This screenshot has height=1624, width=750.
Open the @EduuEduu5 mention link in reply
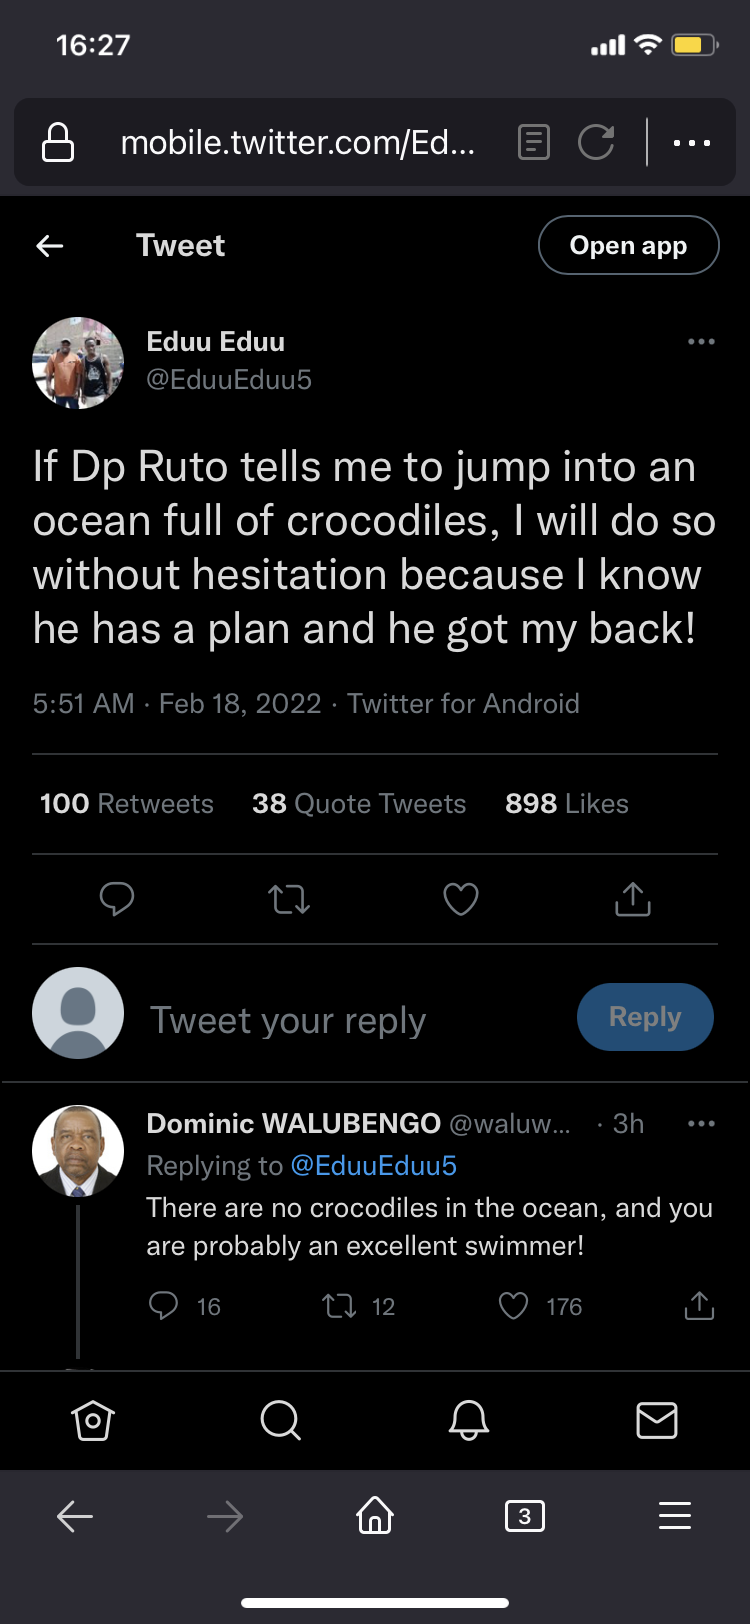pos(374,1166)
